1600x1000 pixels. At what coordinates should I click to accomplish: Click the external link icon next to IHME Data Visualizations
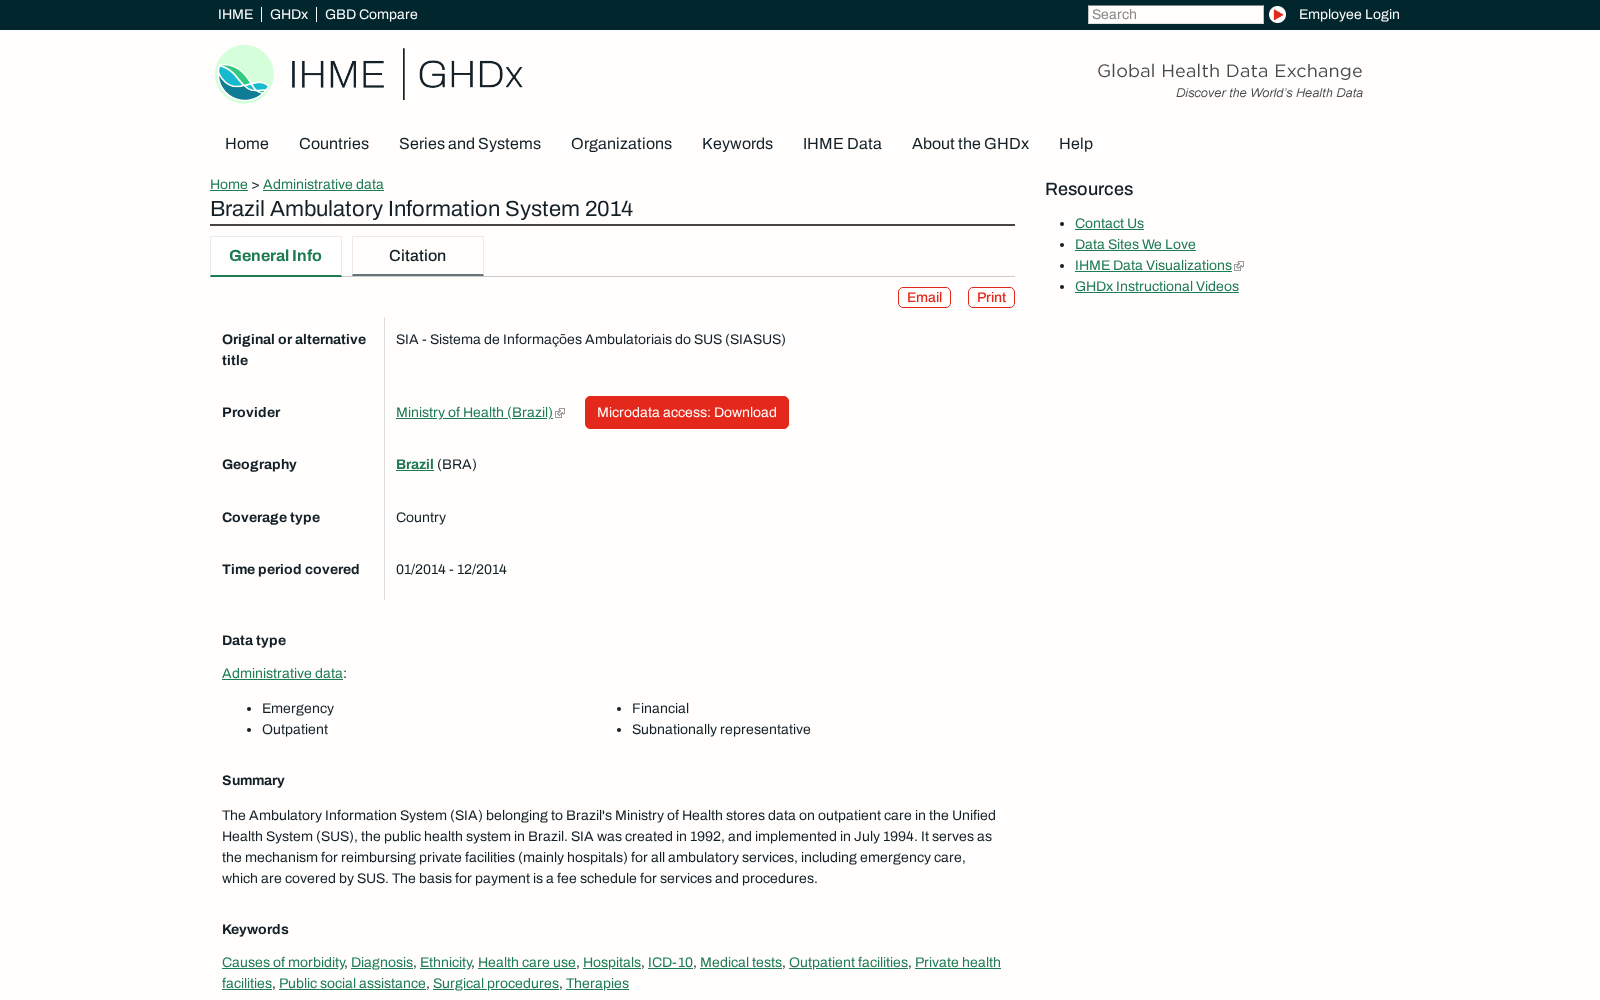tap(1239, 266)
